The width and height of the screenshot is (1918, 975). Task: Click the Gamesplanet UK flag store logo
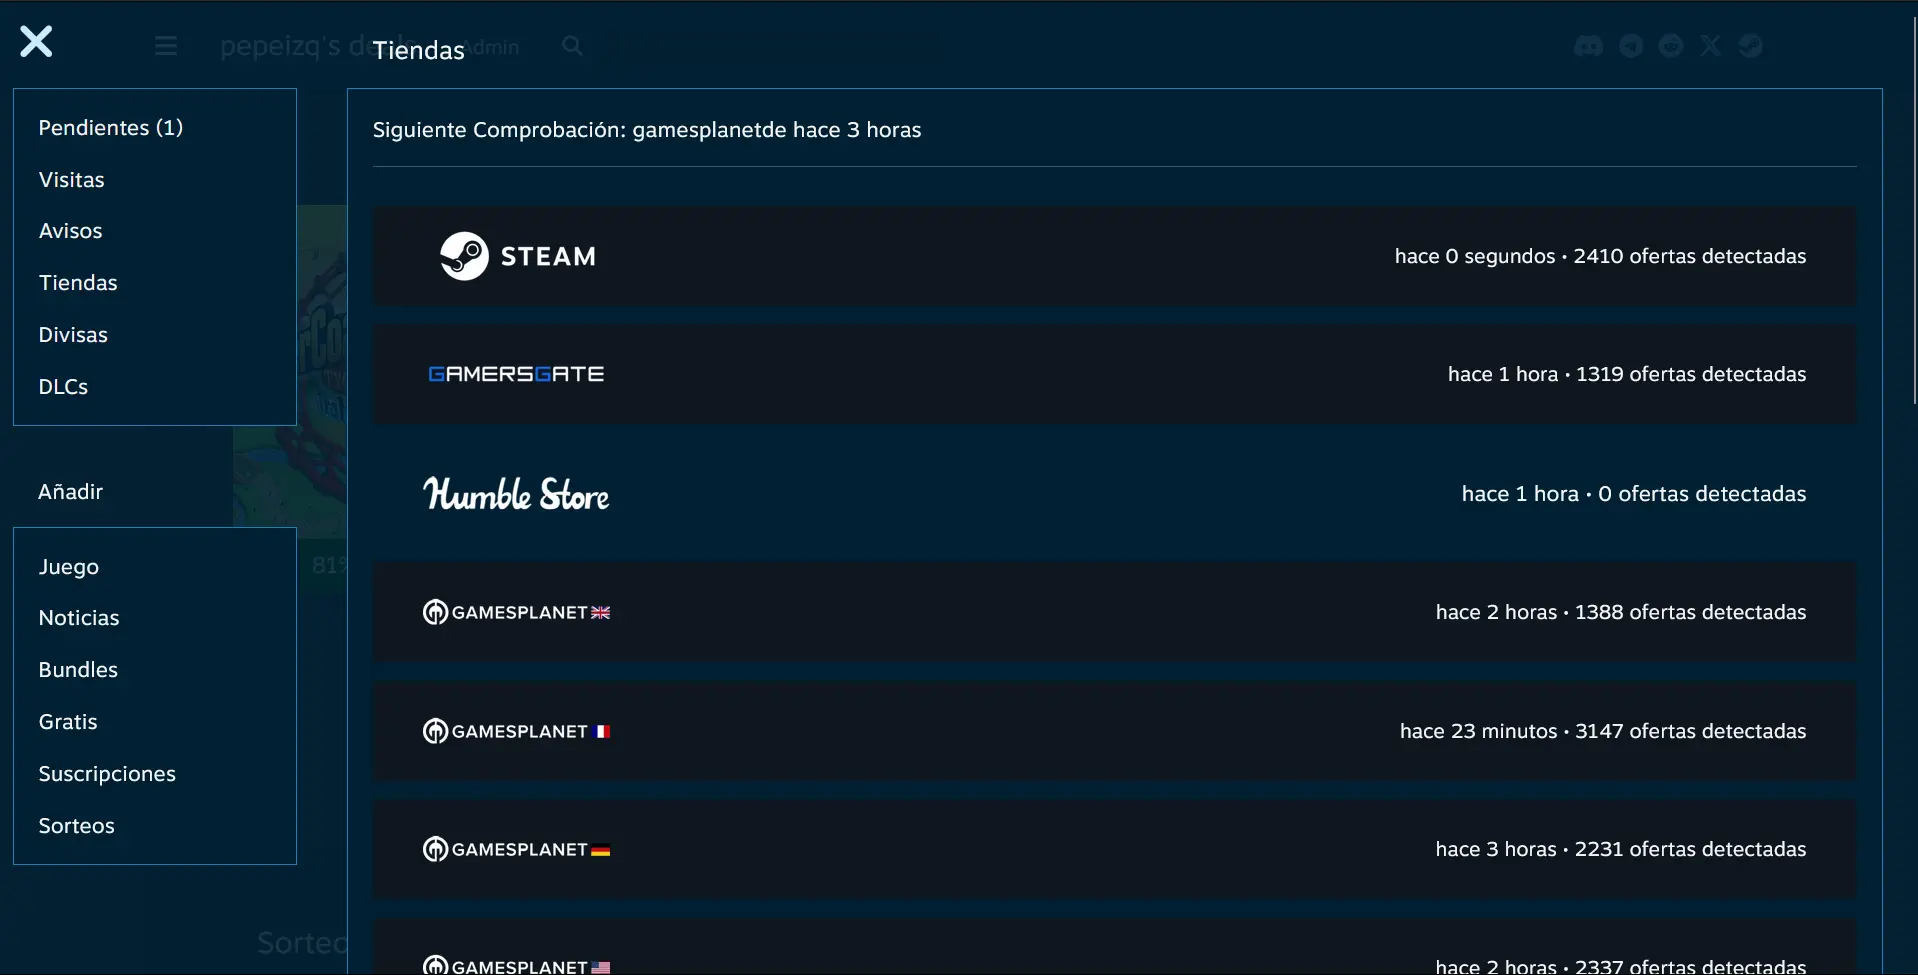tap(516, 612)
